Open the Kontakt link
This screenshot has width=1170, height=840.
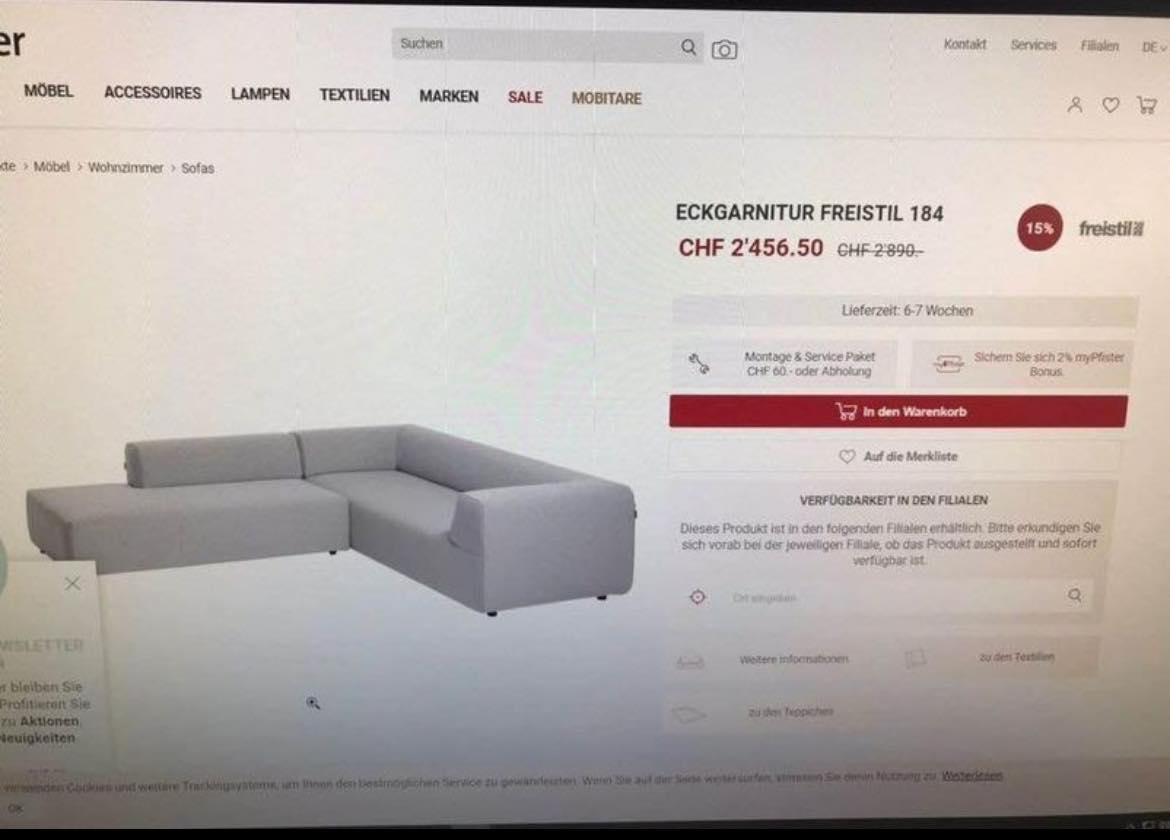tap(965, 45)
